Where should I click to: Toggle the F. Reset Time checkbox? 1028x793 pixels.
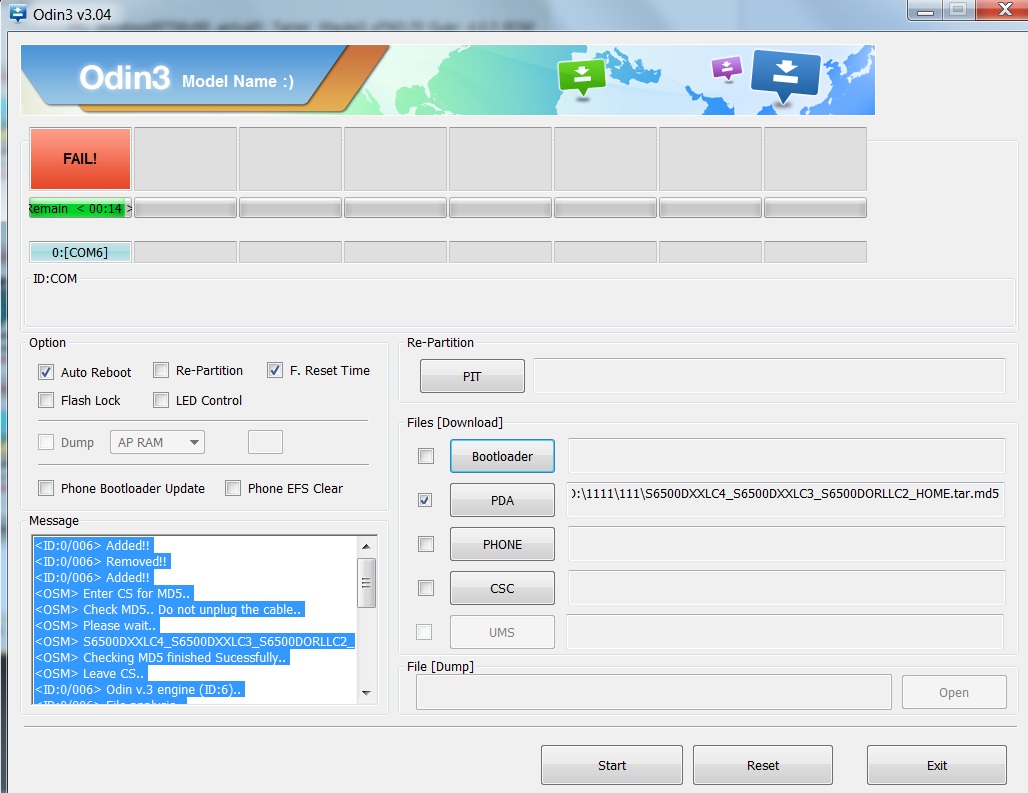[x=275, y=370]
